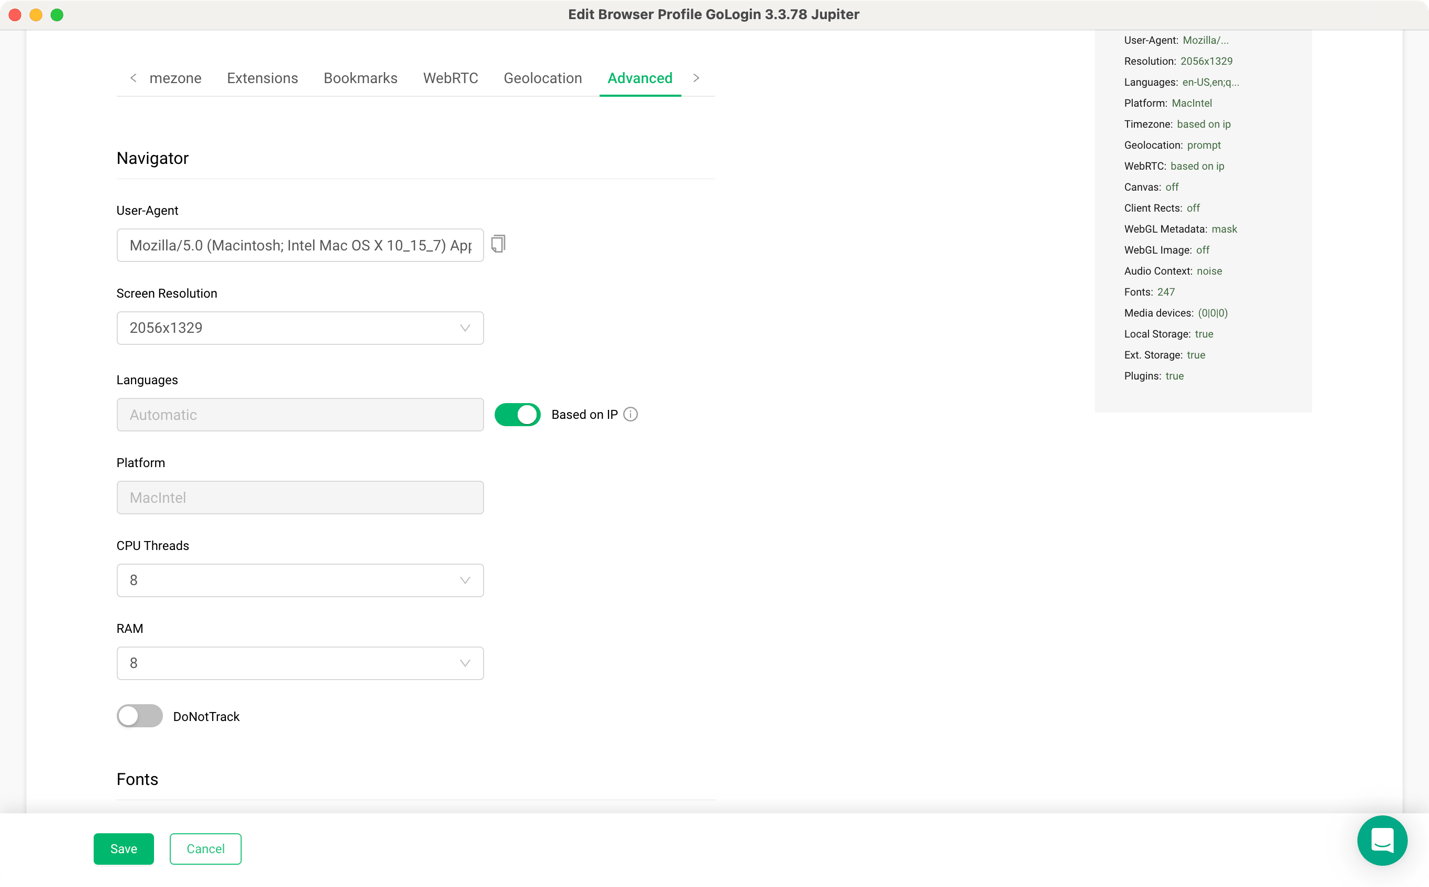Click the Client Rects off summary value

1193,208
